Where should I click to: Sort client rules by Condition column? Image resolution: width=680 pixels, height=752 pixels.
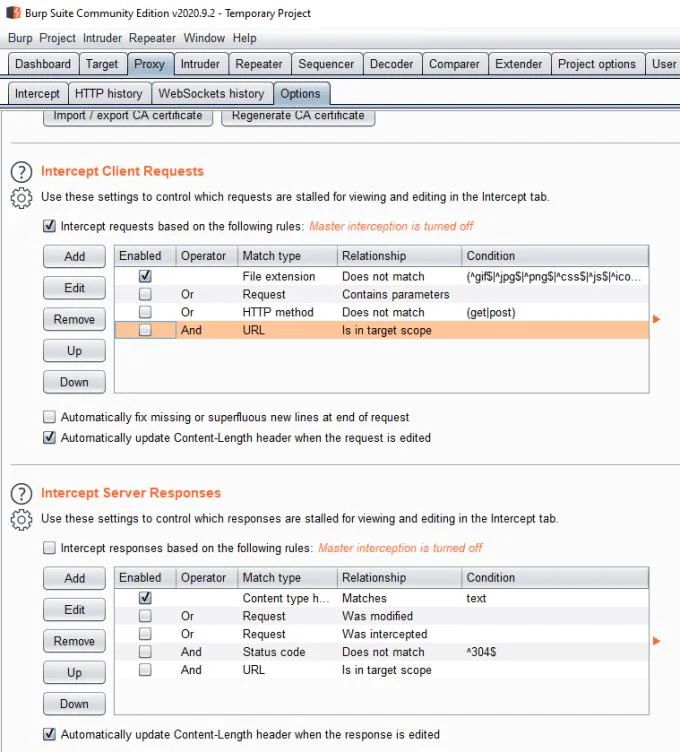tap(555, 256)
